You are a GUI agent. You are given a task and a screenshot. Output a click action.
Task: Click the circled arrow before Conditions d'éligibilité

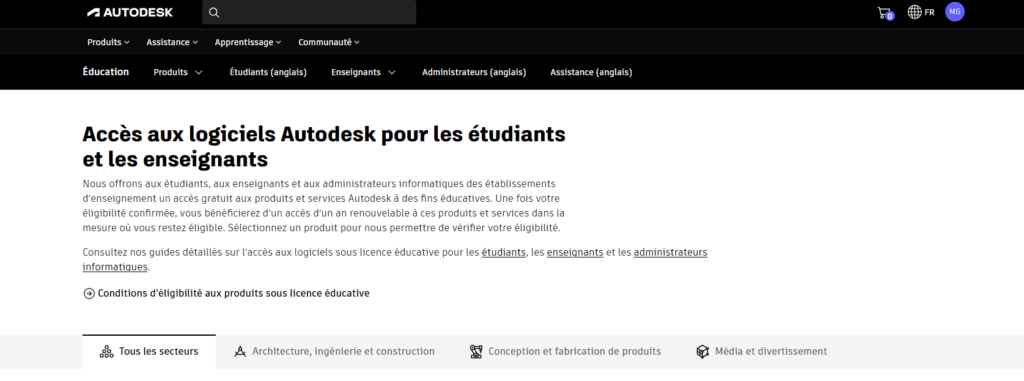coord(89,293)
